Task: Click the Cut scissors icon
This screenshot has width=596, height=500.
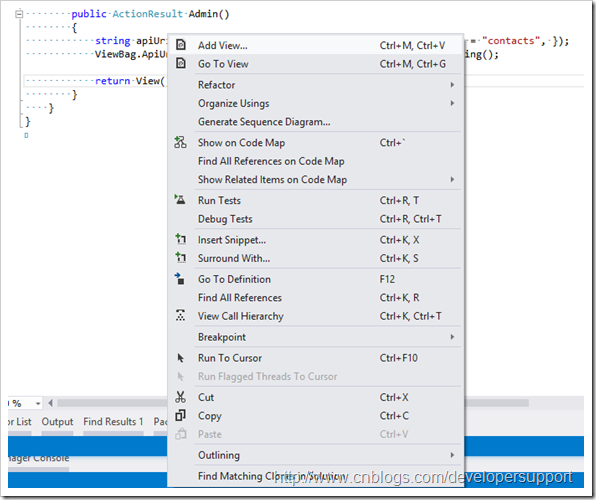Action: click(x=181, y=397)
